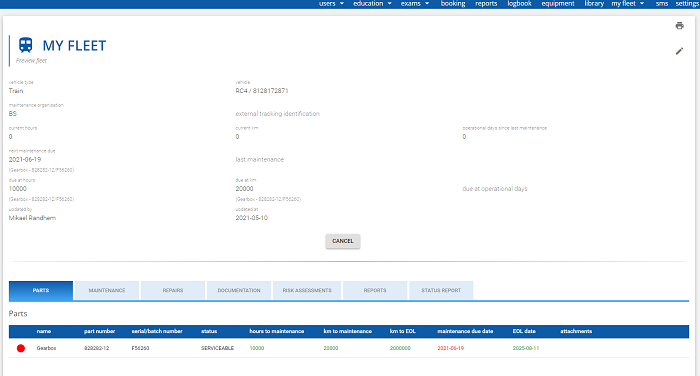
Task: Open my fleet in top navigation
Action: point(623,4)
